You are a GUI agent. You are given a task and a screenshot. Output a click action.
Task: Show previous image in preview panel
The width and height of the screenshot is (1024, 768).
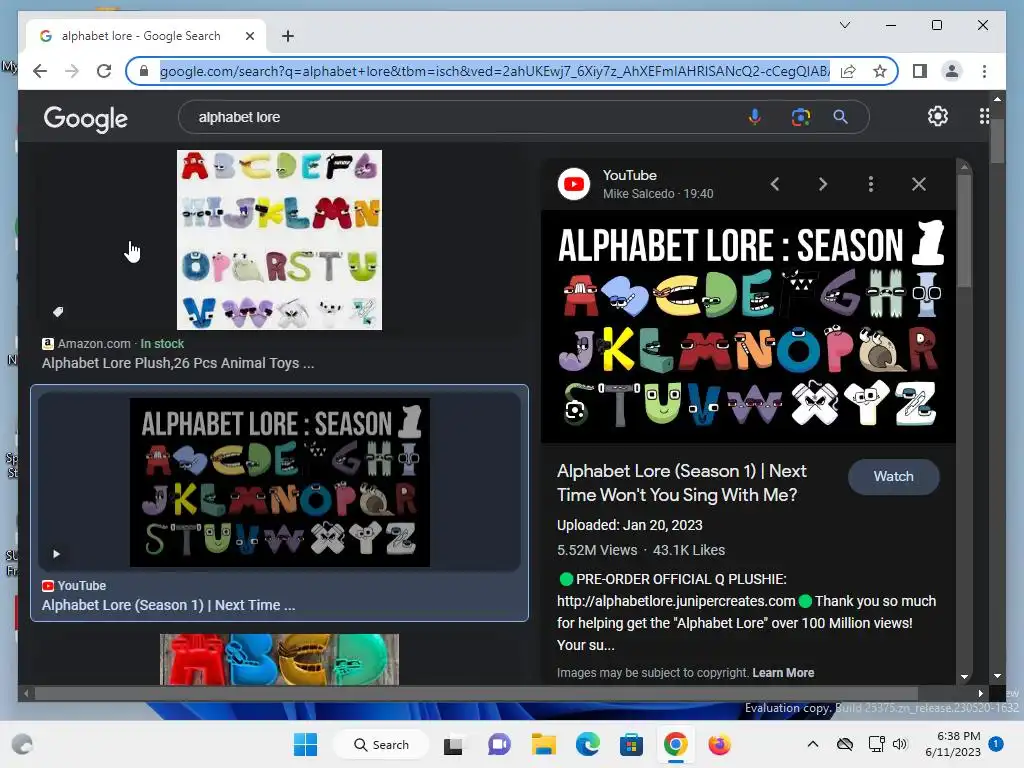[x=775, y=184]
